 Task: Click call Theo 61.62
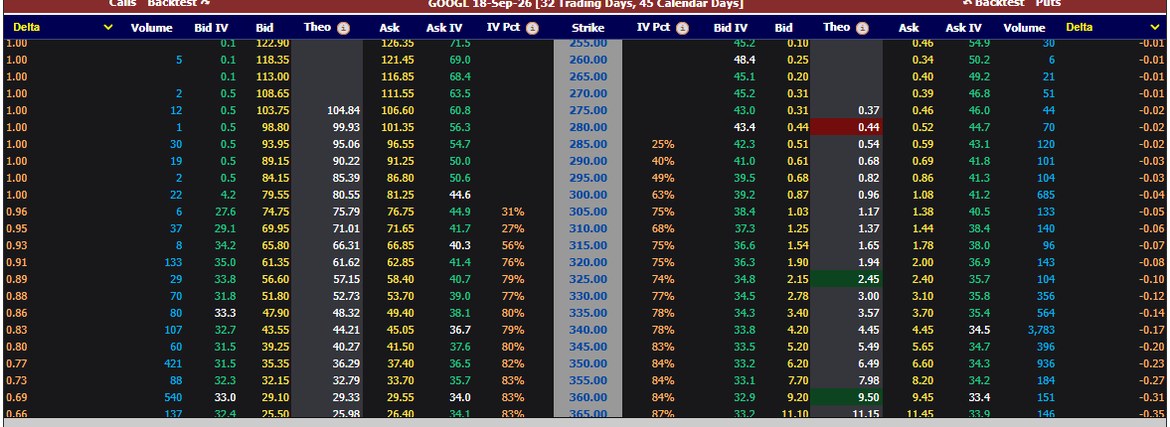pos(346,262)
